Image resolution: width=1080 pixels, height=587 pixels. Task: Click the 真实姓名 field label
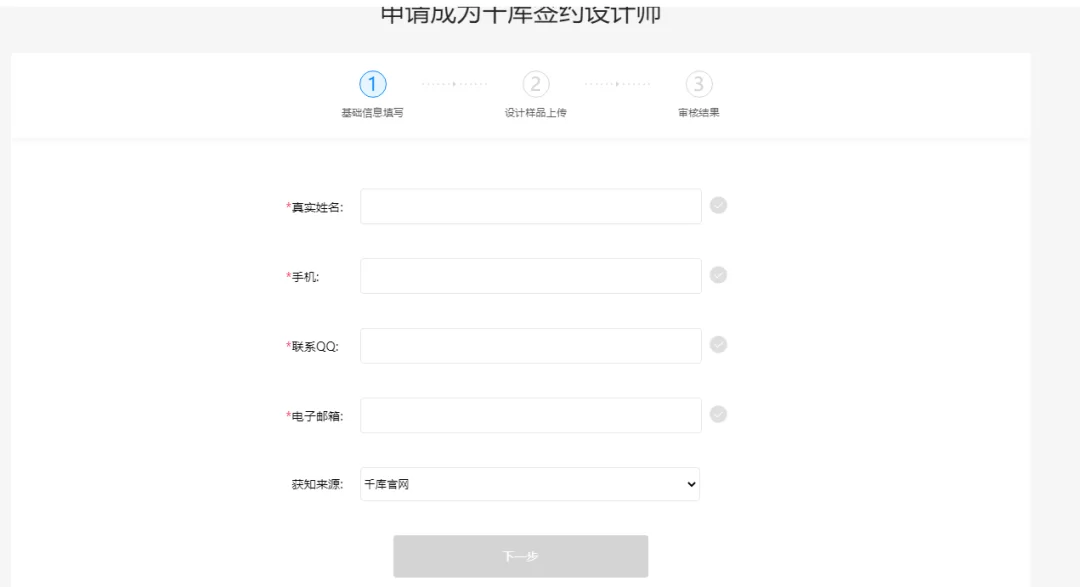coord(317,208)
